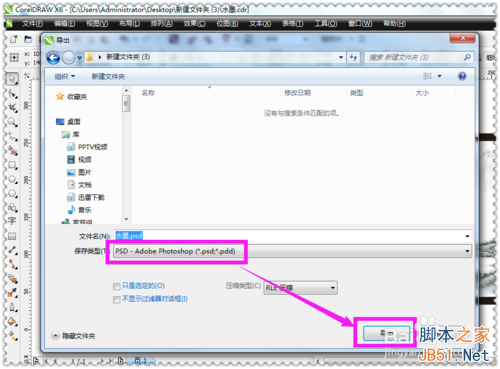This screenshot has height=369, width=500.
Task: Select the Table tool in CorelDRAW toolbox
Action: pos(12,236)
